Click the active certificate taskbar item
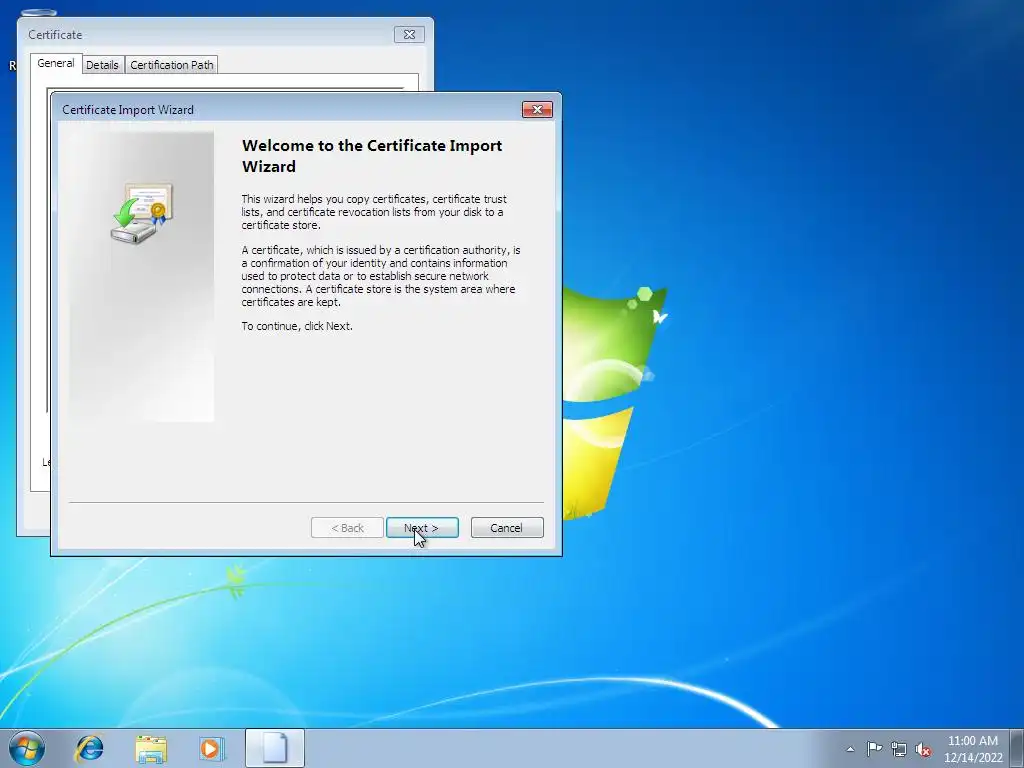This screenshot has width=1024, height=768. tap(275, 748)
